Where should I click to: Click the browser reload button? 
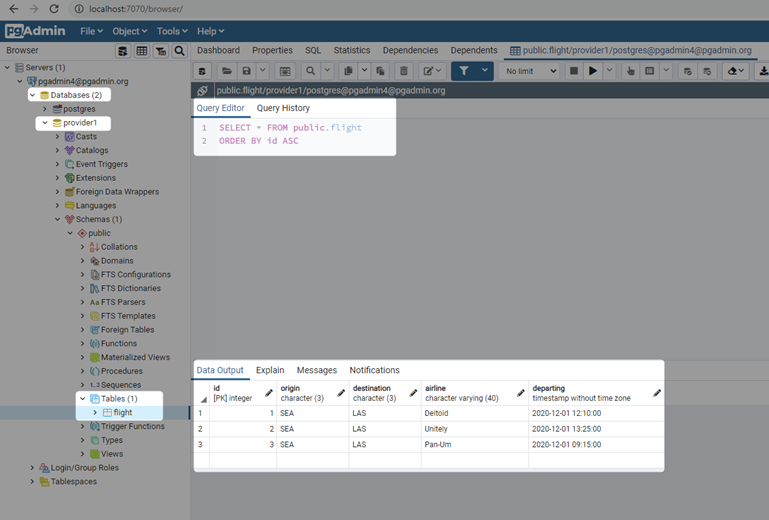click(54, 9)
